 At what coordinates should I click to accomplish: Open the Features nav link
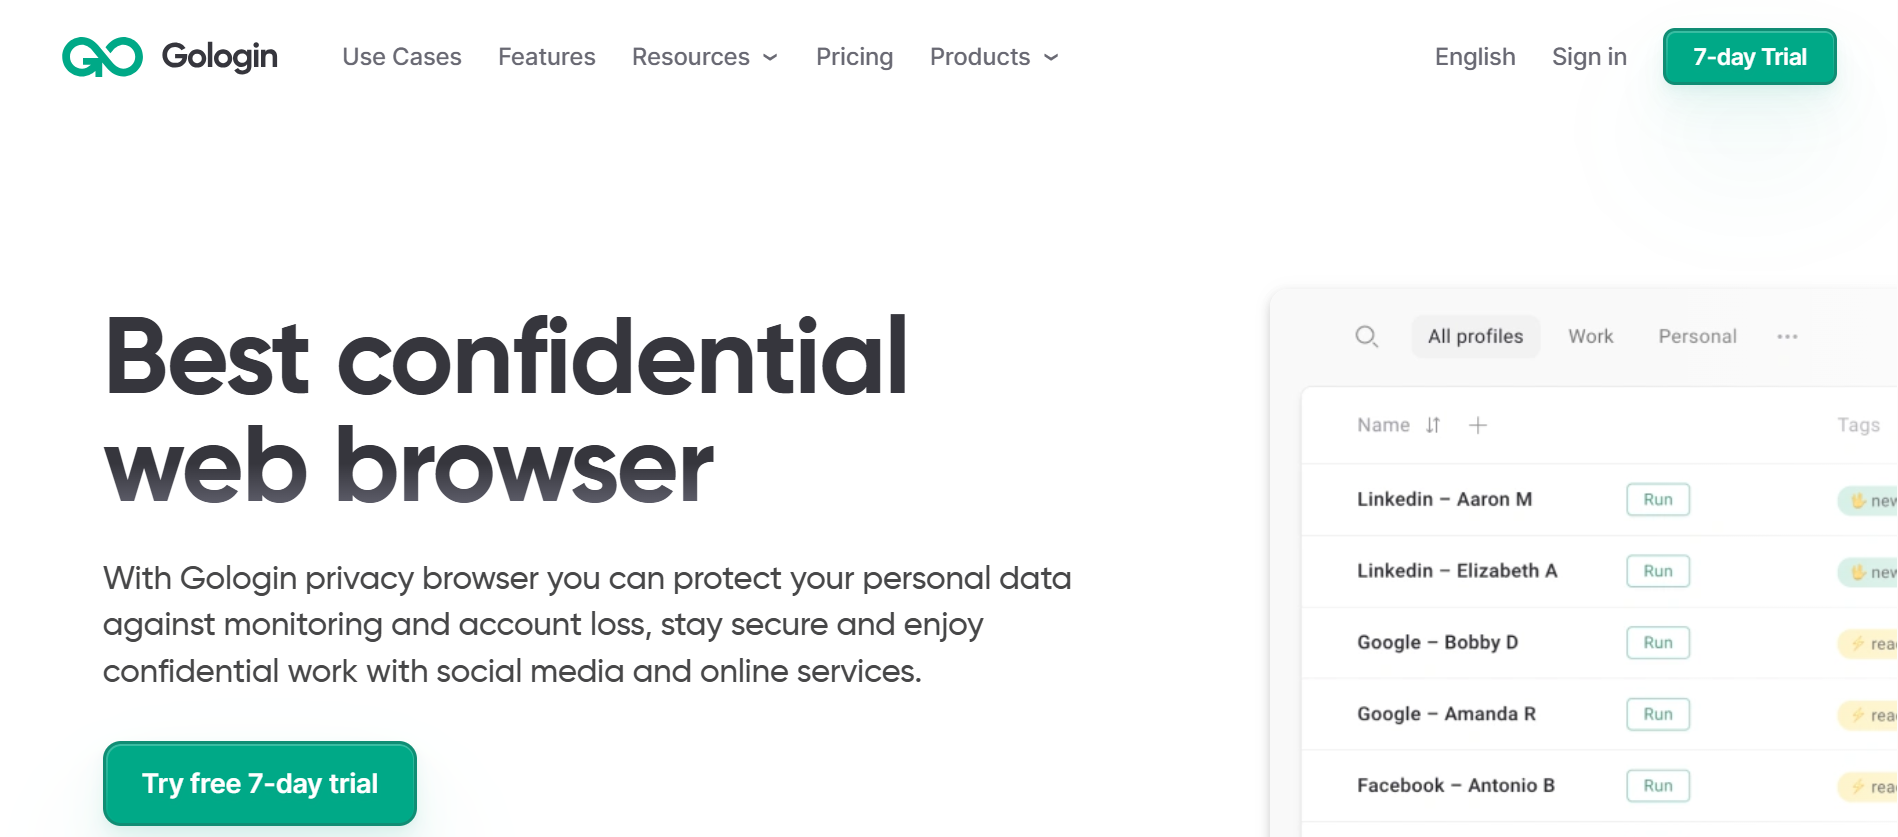pos(546,57)
